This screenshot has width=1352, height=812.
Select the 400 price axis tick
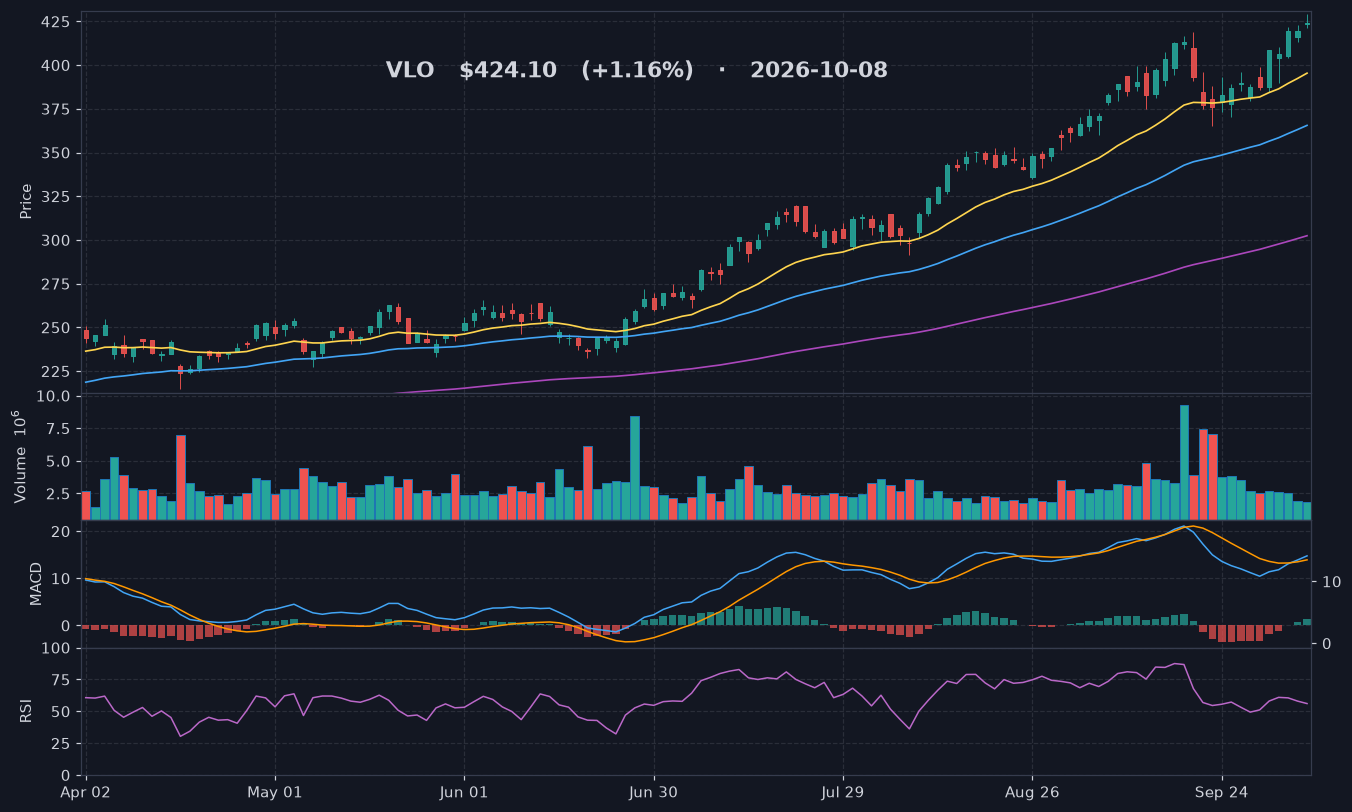pyautogui.click(x=55, y=66)
